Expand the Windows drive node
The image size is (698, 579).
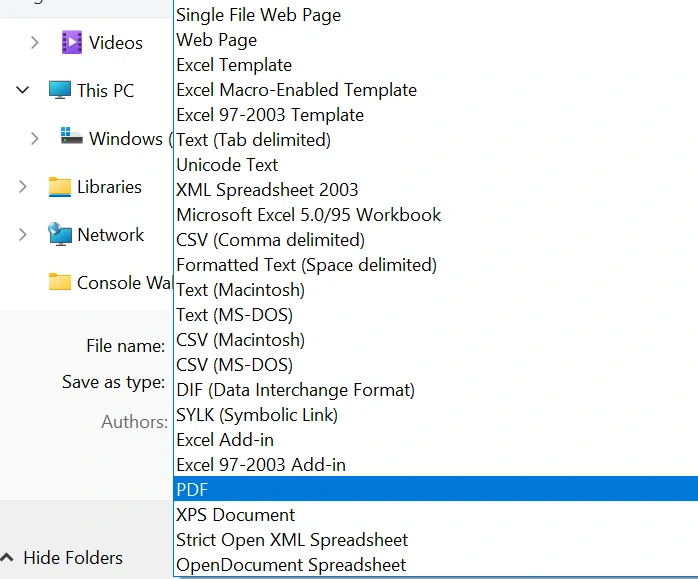[x=35, y=138]
